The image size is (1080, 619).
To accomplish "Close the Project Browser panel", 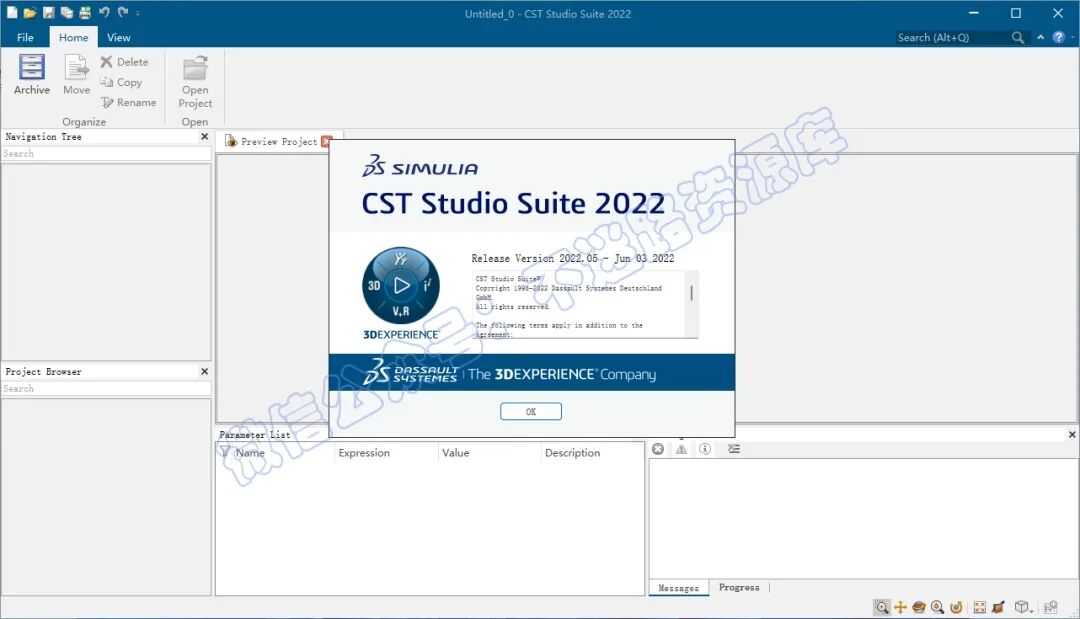I will point(205,371).
